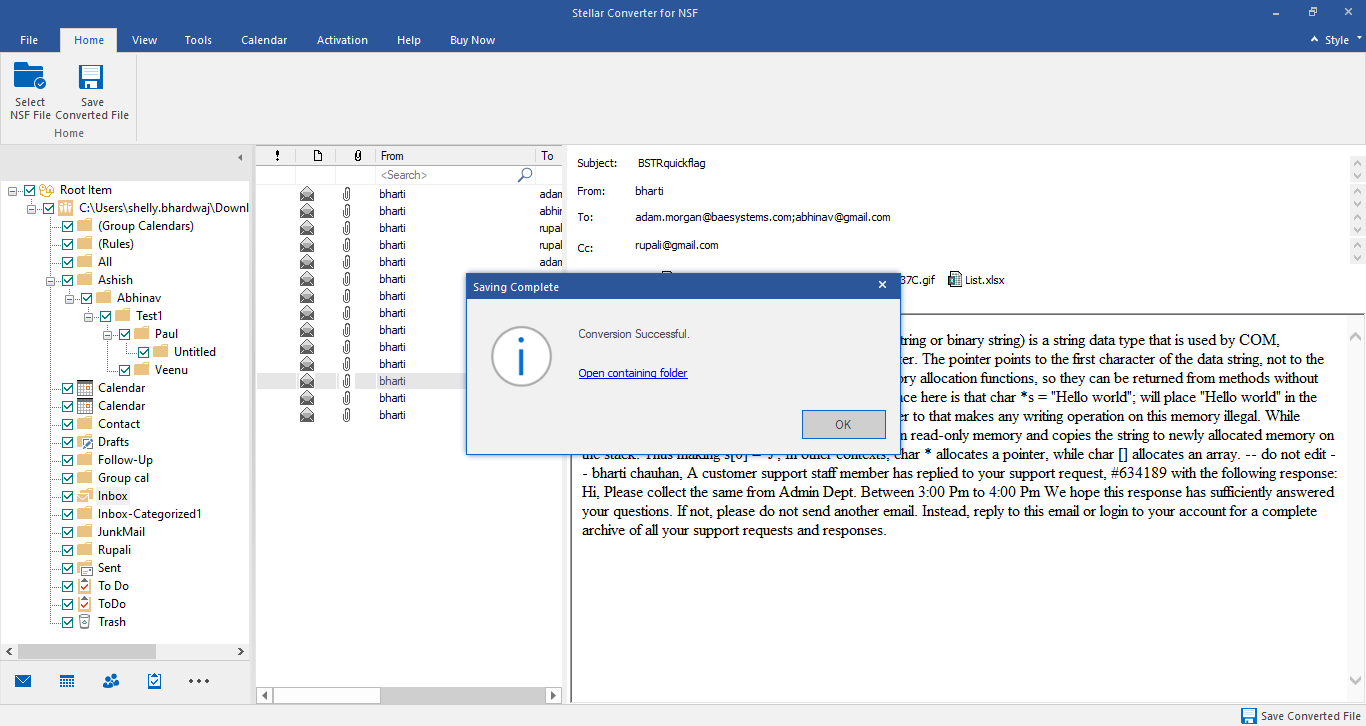The image size is (1366, 726).
Task: Toggle the Untitled folder checkbox
Action: tap(144, 352)
